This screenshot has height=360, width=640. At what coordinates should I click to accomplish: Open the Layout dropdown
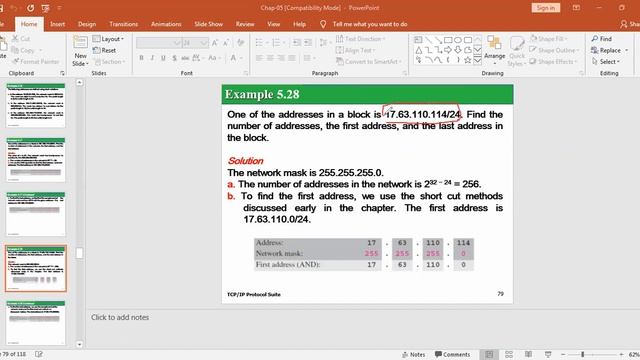108,39
